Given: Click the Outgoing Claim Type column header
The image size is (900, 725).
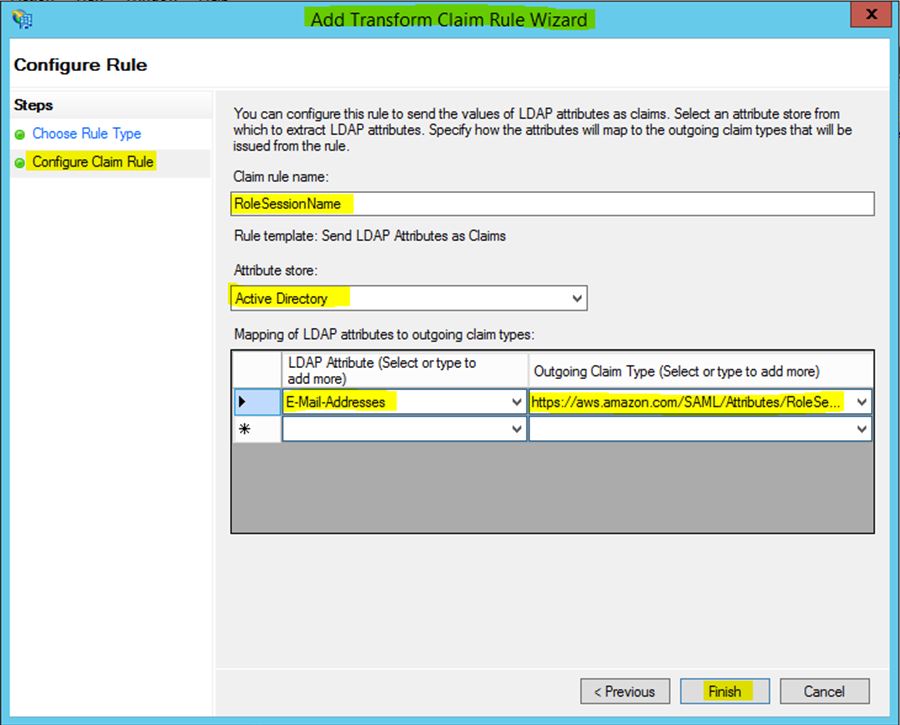Looking at the screenshot, I should 700,370.
